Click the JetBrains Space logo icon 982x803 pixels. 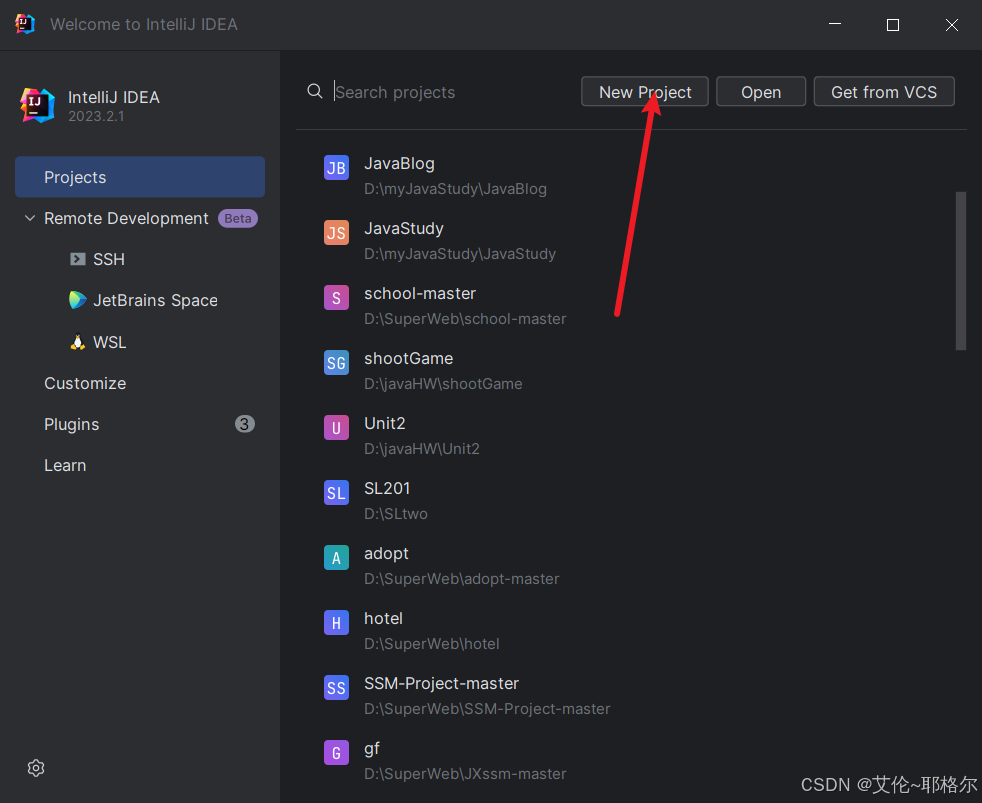click(78, 300)
